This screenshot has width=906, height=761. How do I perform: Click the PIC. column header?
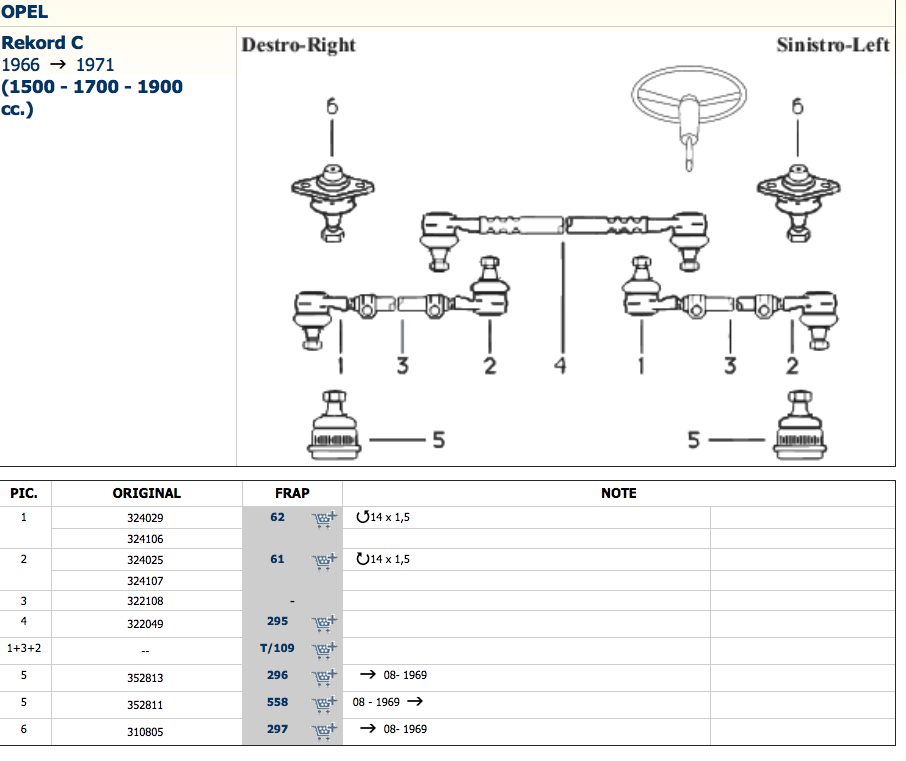[x=24, y=493]
